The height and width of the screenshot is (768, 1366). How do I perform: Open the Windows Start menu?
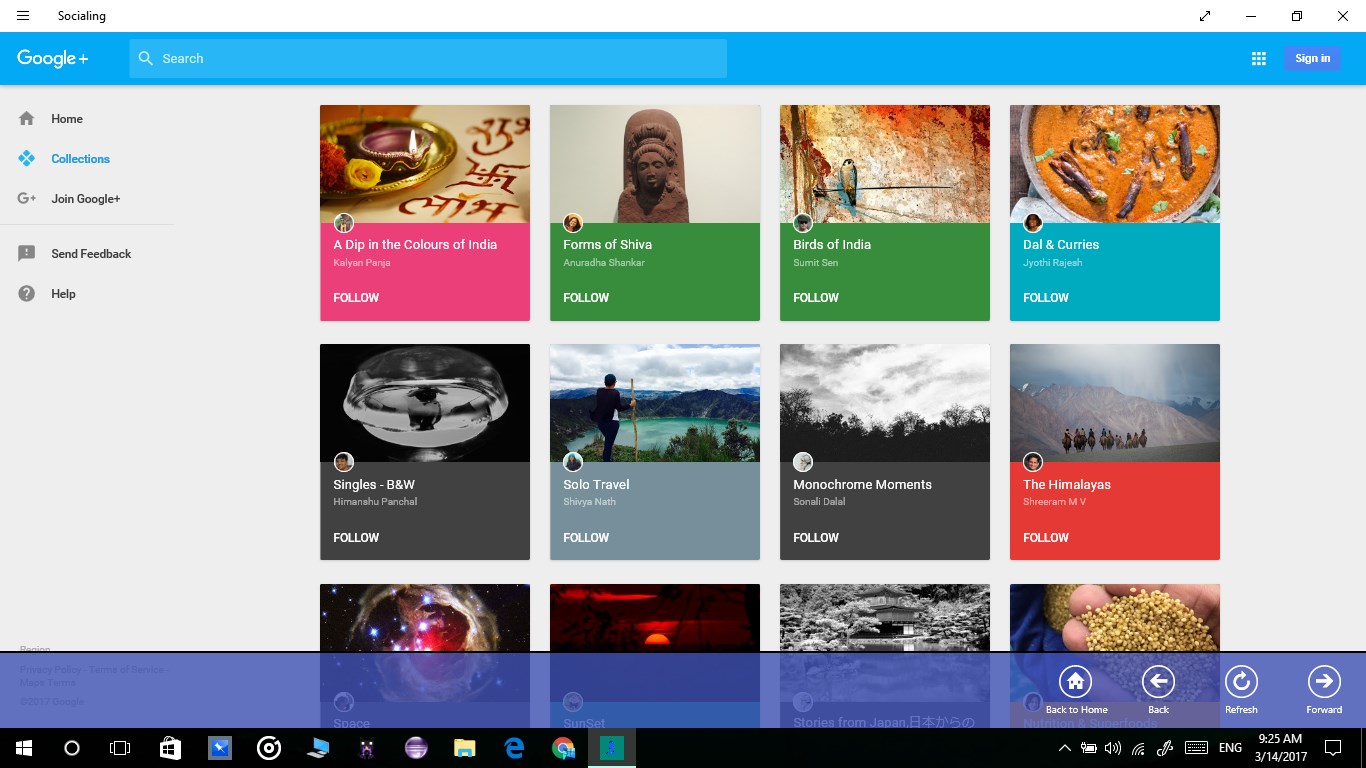[x=24, y=748]
